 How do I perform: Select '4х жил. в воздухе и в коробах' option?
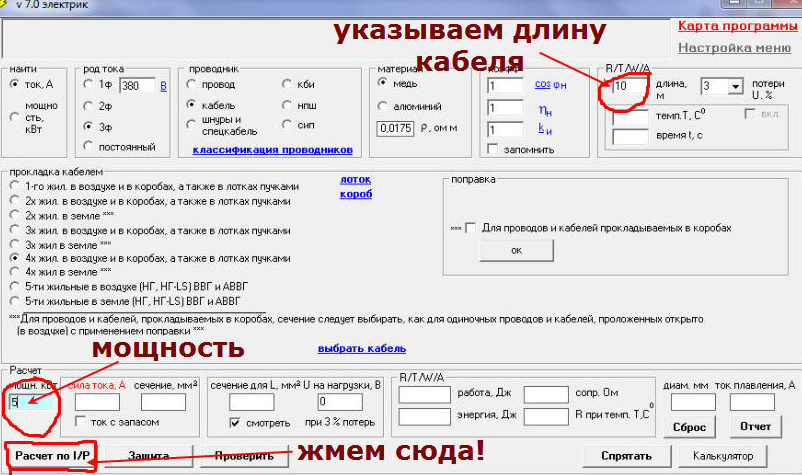(x=15, y=258)
